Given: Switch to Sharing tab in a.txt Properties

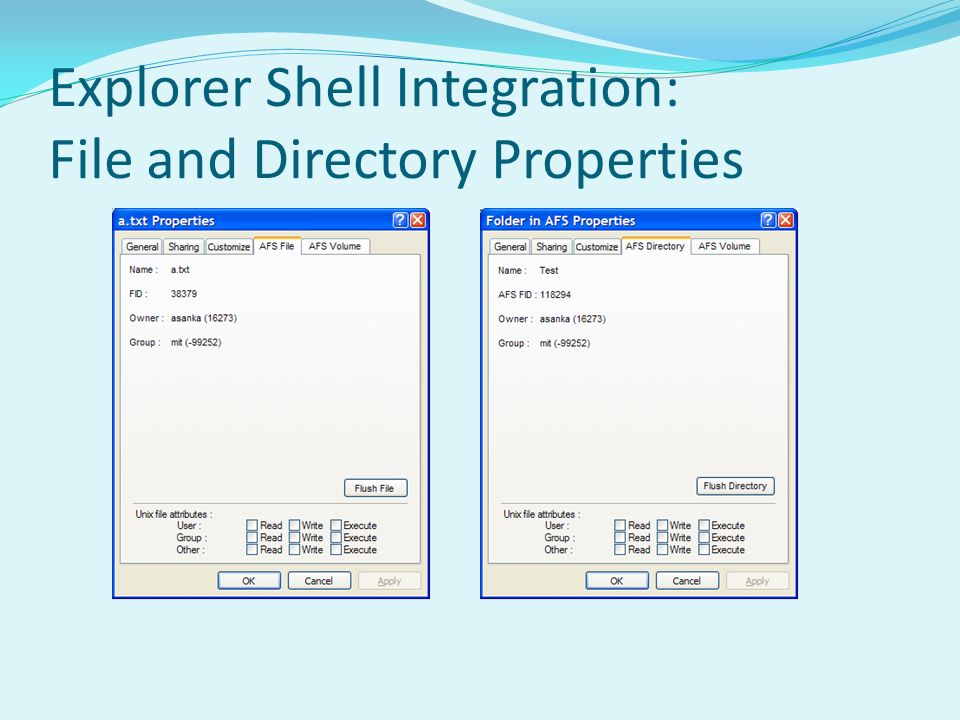Looking at the screenshot, I should [x=184, y=247].
